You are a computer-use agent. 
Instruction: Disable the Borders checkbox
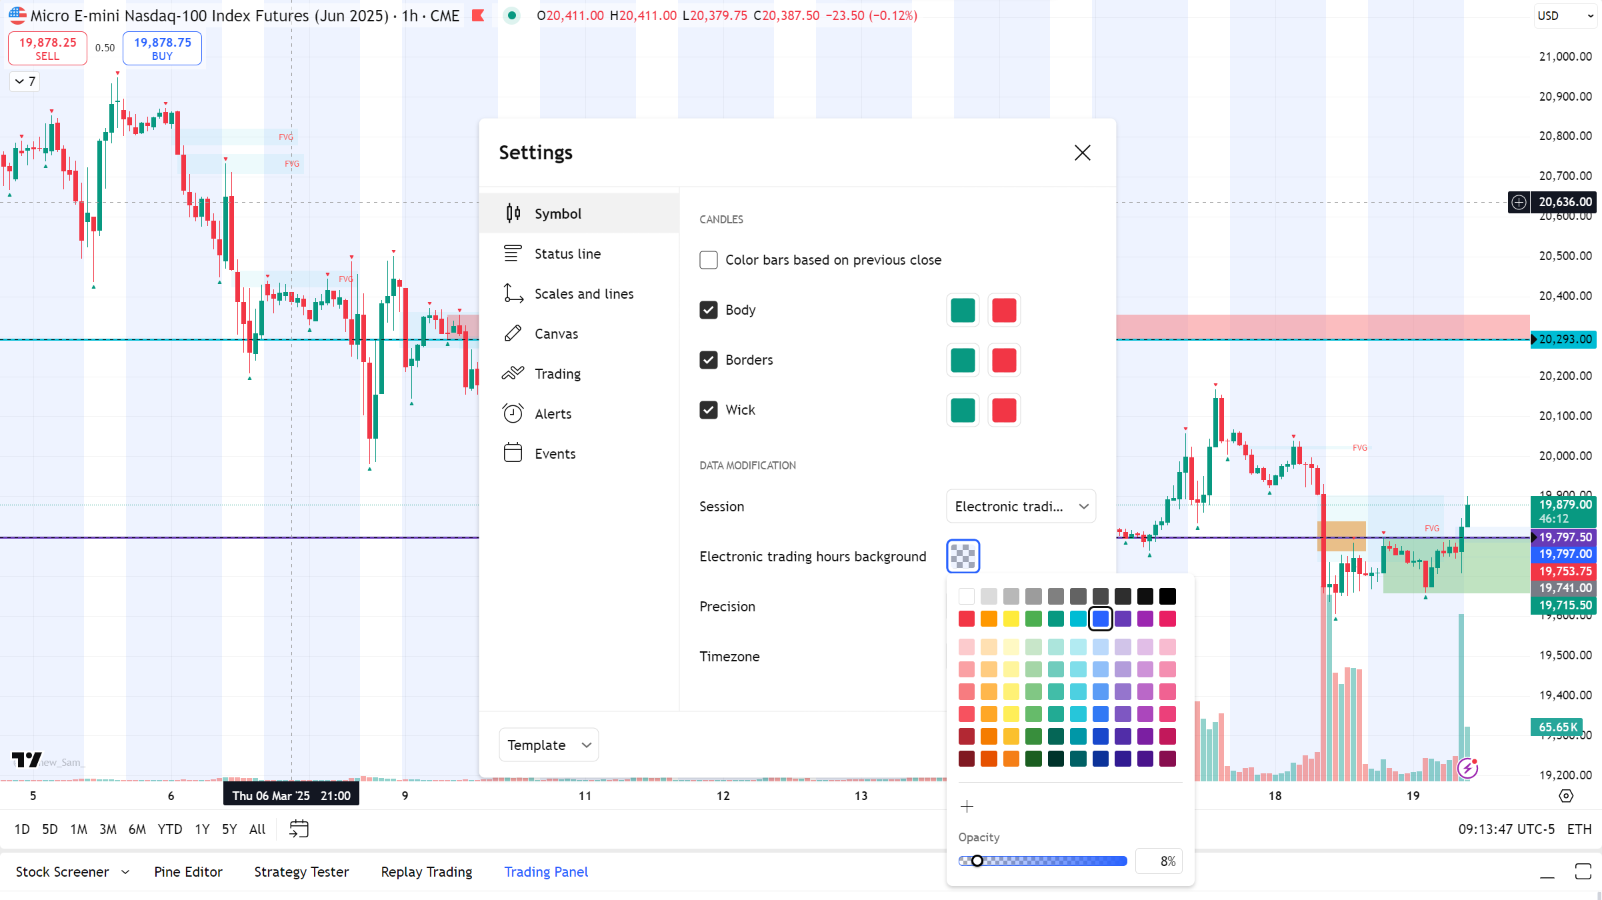click(708, 360)
